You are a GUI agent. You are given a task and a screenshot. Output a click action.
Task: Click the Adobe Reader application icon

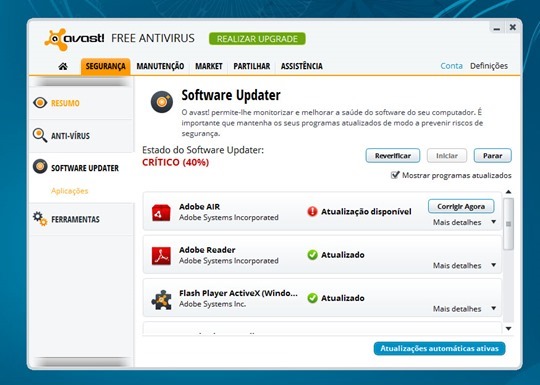click(x=161, y=256)
